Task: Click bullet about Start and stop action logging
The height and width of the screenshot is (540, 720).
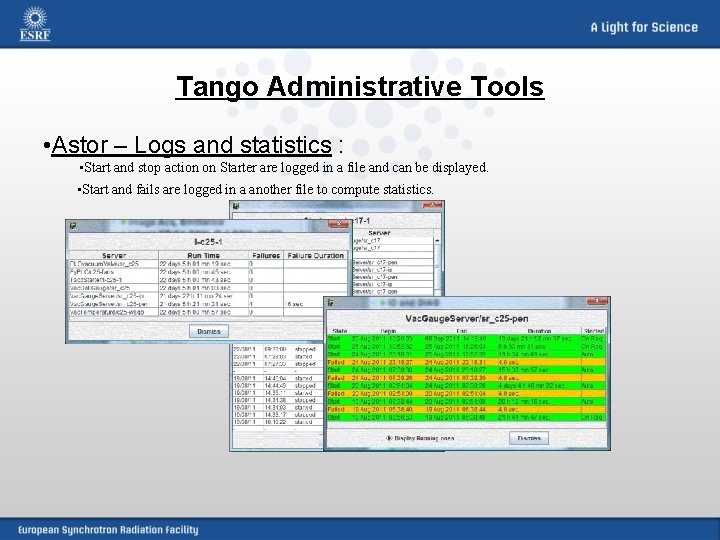Action: [x=284, y=168]
